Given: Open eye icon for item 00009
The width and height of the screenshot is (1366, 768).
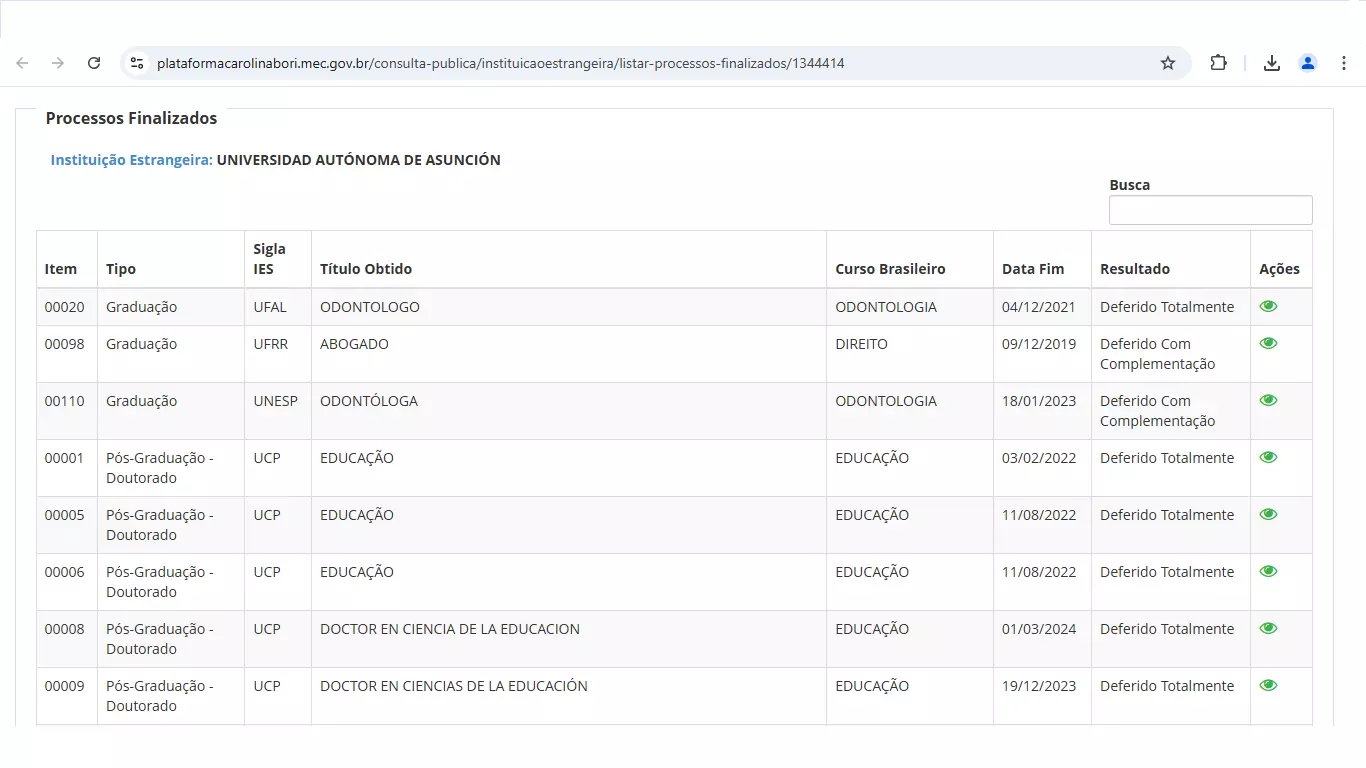Looking at the screenshot, I should pos(1268,686).
